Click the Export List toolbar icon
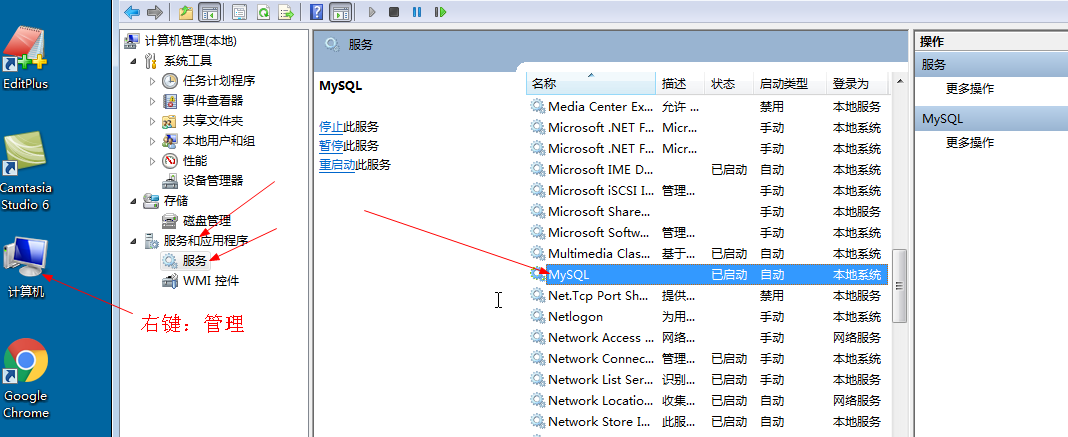This screenshot has width=1068, height=437. pyautogui.click(x=287, y=12)
